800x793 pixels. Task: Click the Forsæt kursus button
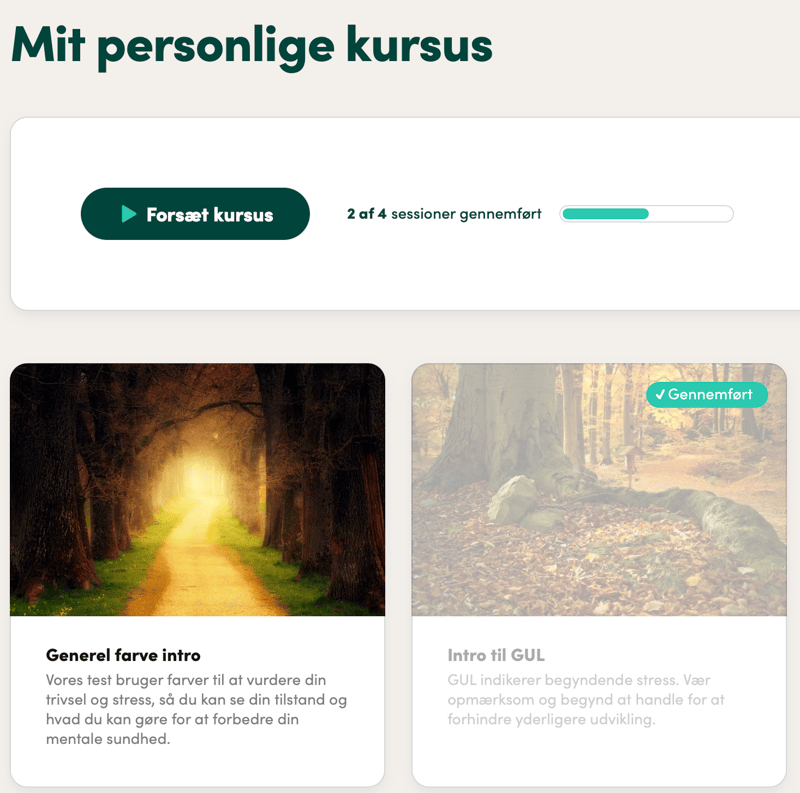pyautogui.click(x=195, y=214)
